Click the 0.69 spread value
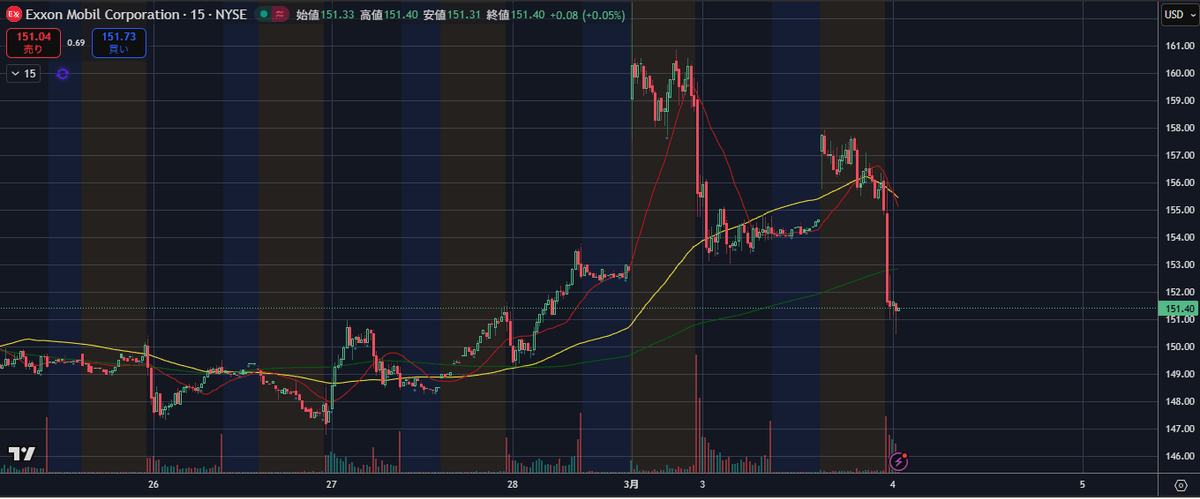The height and width of the screenshot is (499, 1200). 76,43
